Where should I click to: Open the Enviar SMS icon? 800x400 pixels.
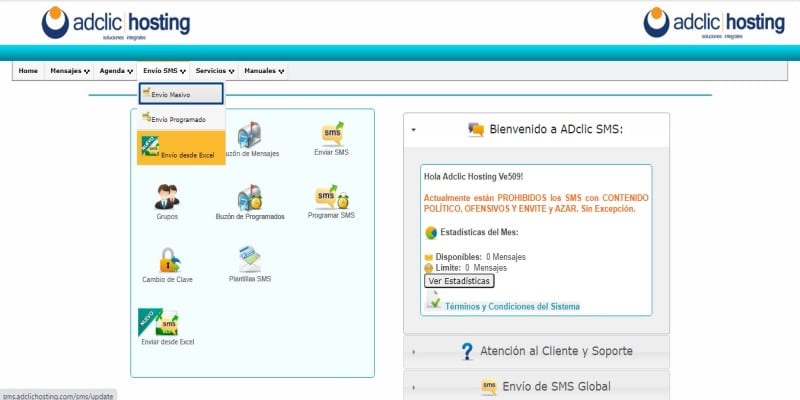click(331, 134)
